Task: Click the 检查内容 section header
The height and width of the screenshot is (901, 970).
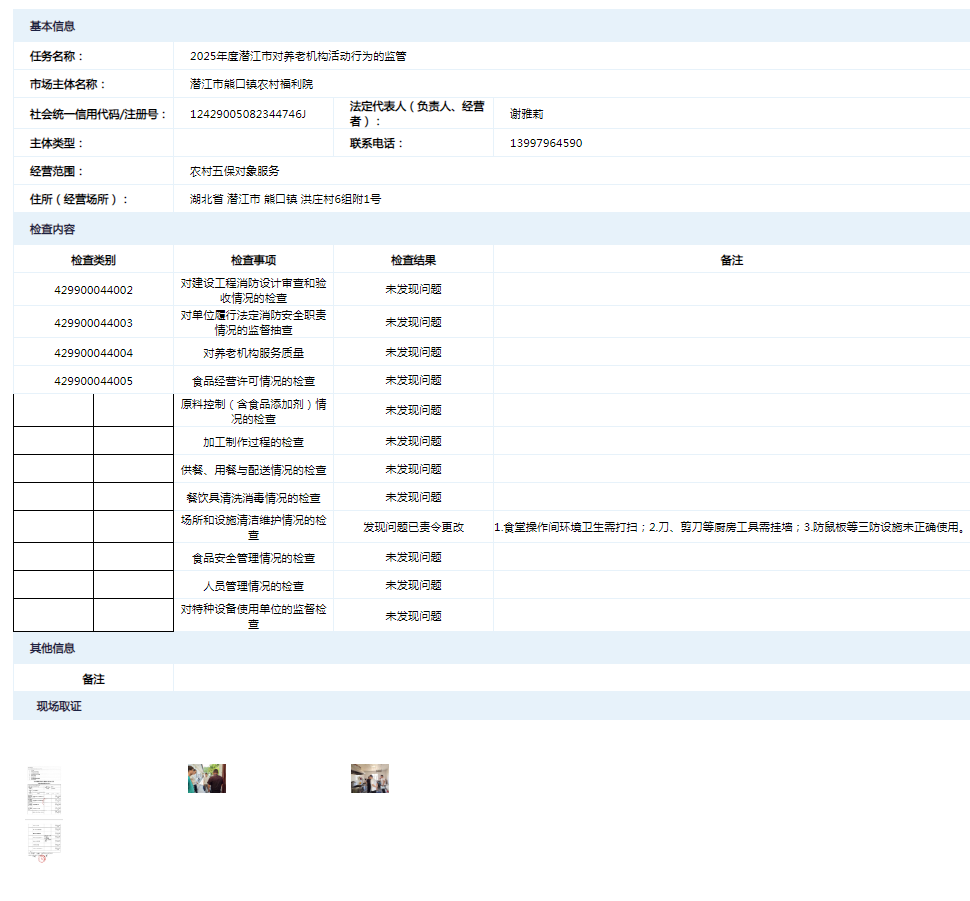Action: 52,230
